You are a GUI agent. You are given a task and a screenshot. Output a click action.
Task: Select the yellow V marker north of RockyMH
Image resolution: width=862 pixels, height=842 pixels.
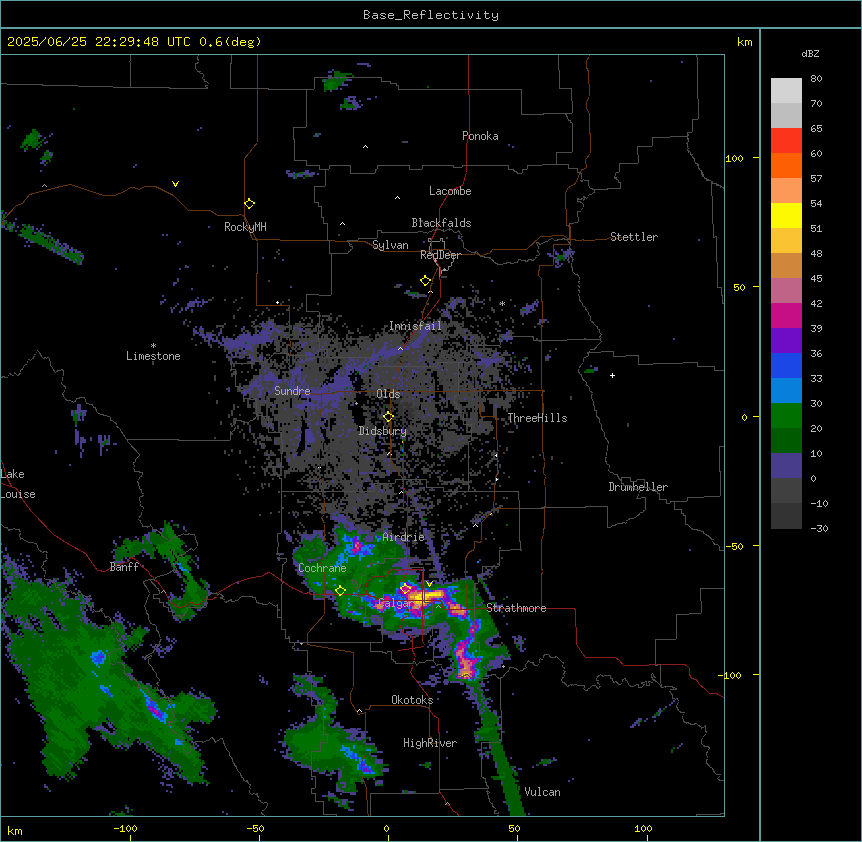(x=175, y=184)
